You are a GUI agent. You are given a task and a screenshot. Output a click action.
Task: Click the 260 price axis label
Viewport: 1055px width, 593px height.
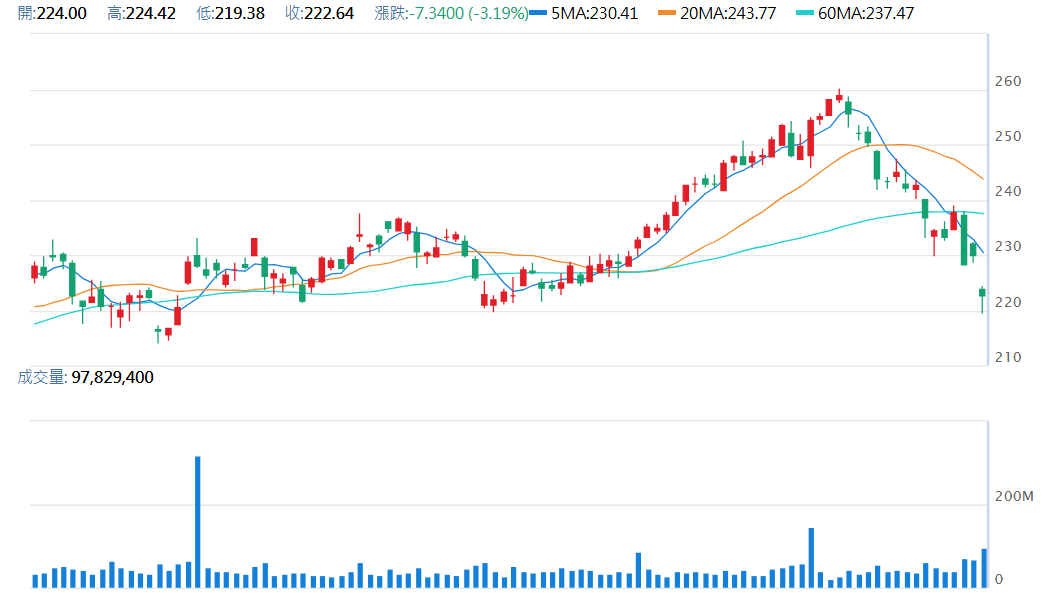[1009, 82]
